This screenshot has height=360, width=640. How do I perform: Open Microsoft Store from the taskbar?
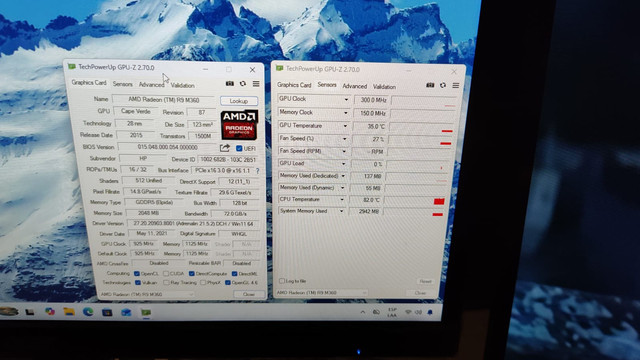[107, 313]
